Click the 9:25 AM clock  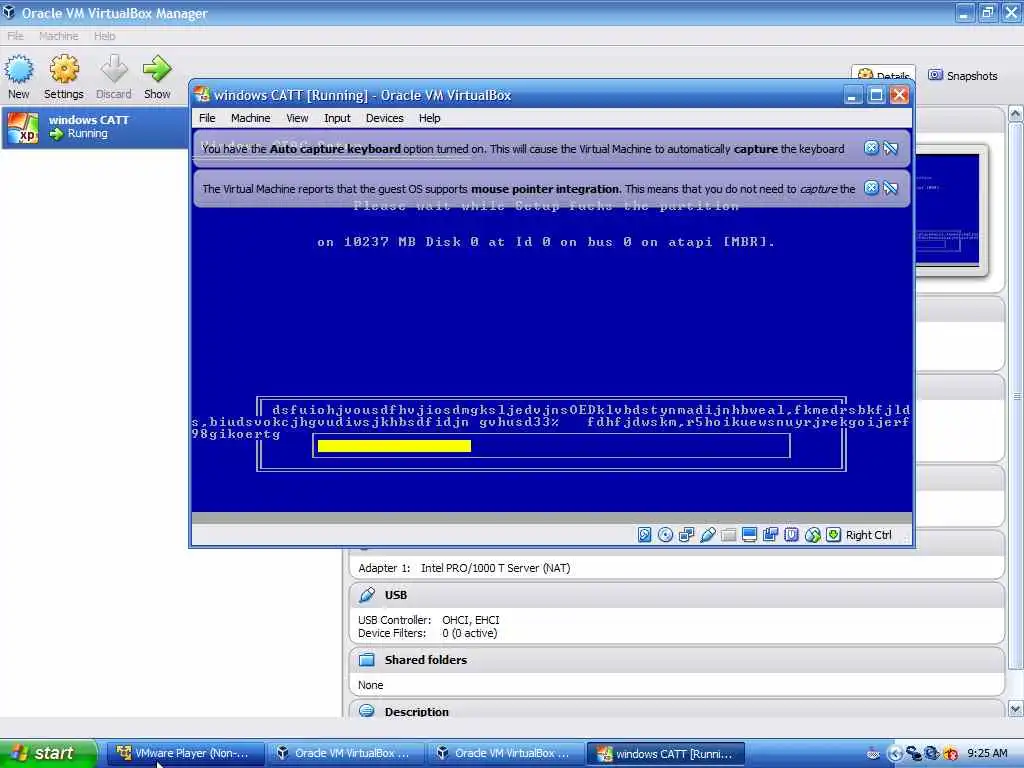pyautogui.click(x=987, y=753)
